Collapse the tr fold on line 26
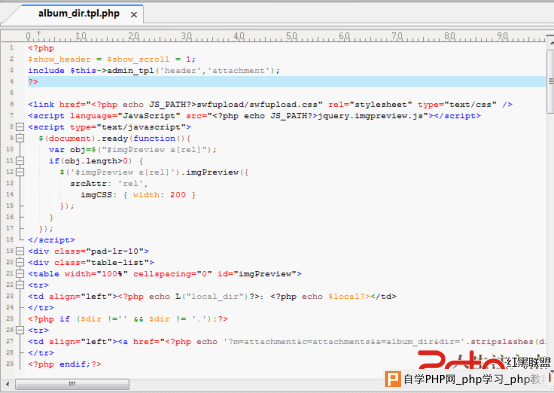 [20, 330]
